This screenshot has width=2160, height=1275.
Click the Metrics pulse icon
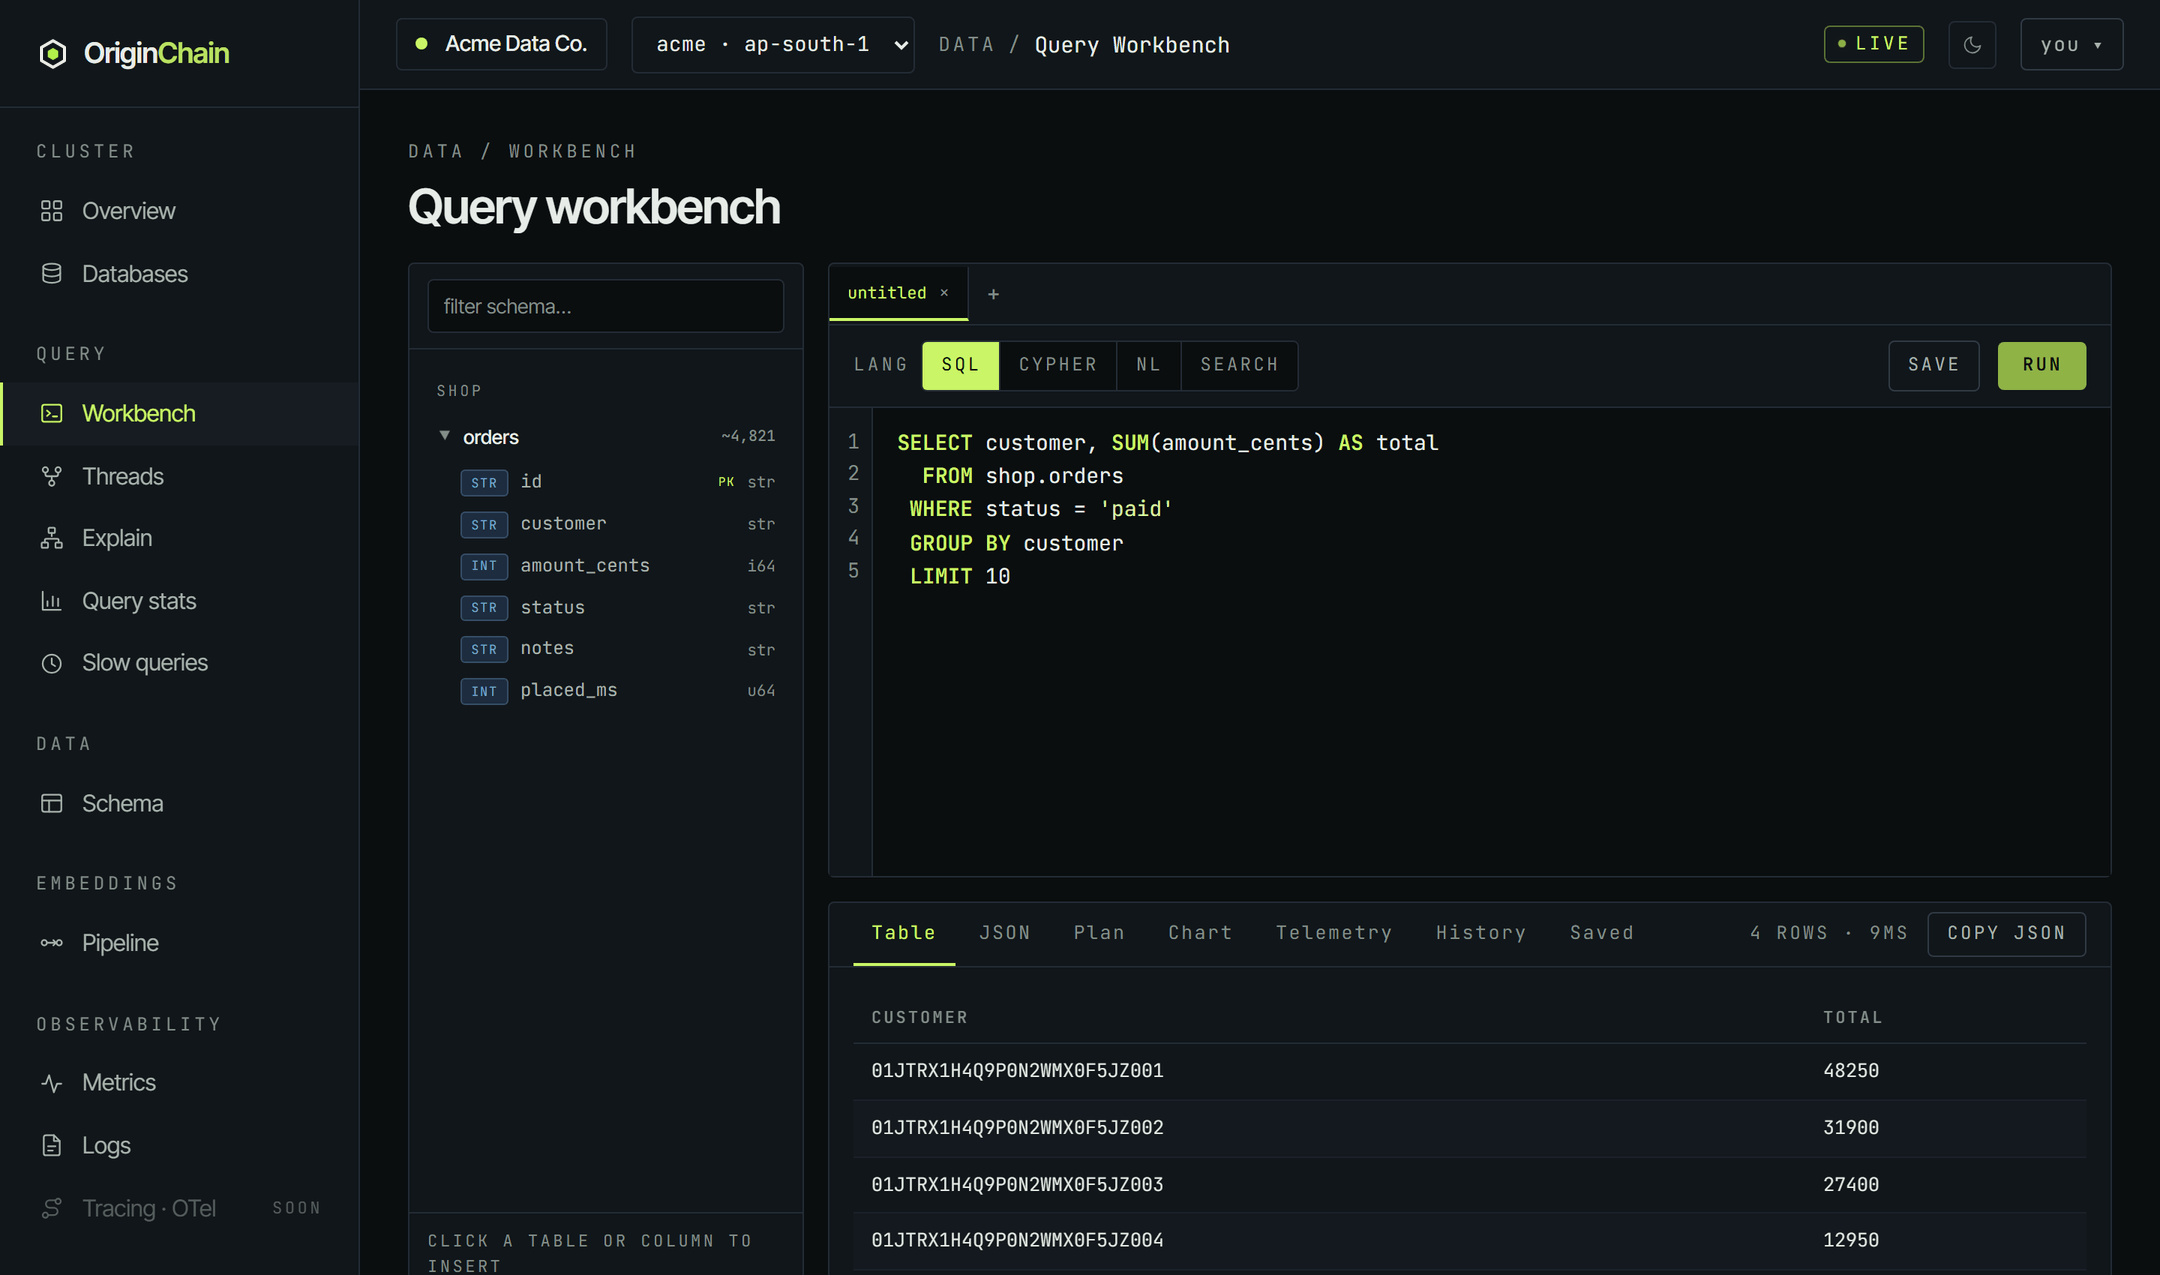click(x=51, y=1083)
